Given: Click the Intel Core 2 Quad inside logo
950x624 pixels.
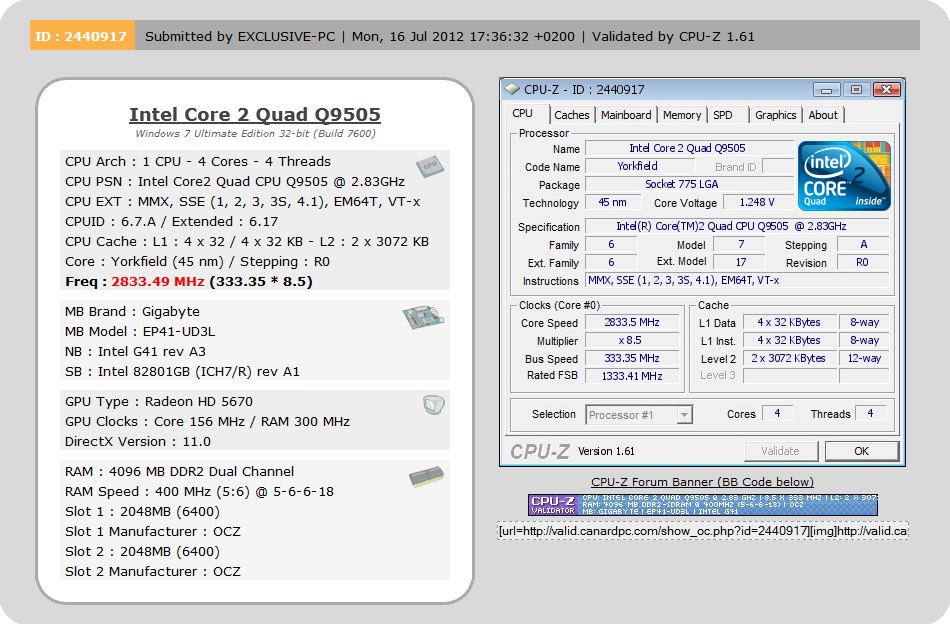Looking at the screenshot, I should point(844,176).
